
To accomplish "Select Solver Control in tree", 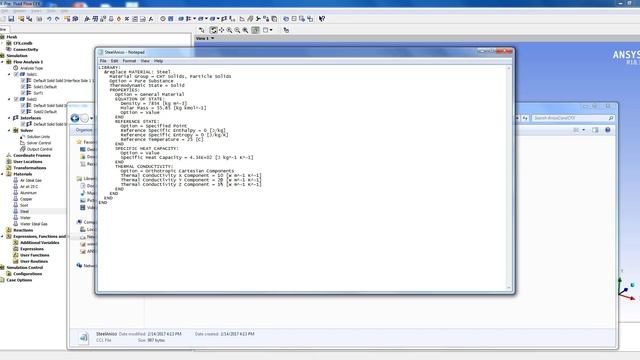I will pos(39,143).
